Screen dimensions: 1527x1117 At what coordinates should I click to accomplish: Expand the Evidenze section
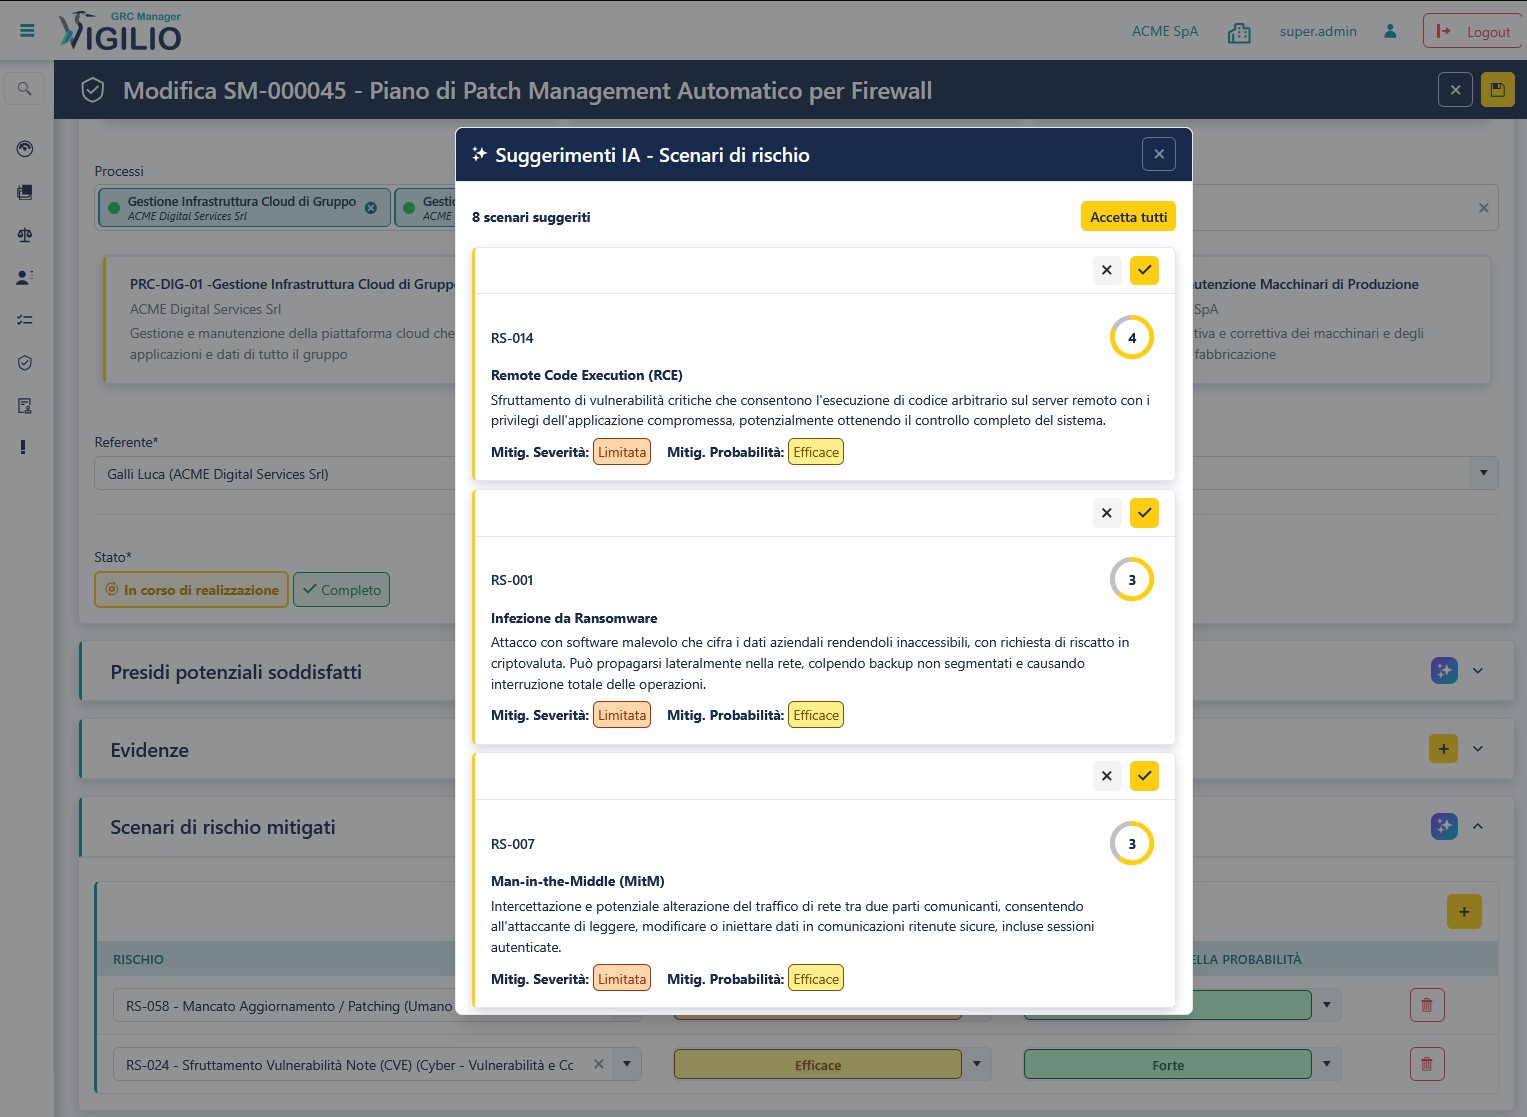pos(1478,748)
